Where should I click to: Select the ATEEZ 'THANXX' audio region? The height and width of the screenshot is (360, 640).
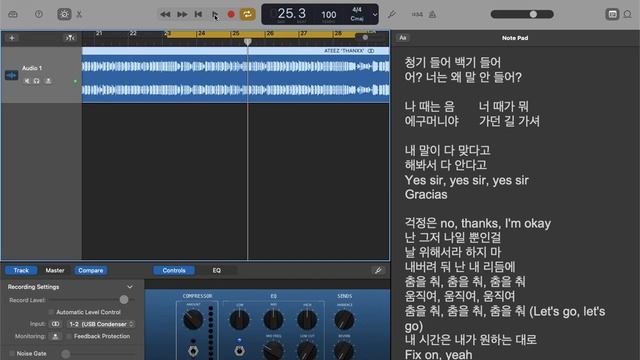[x=236, y=75]
